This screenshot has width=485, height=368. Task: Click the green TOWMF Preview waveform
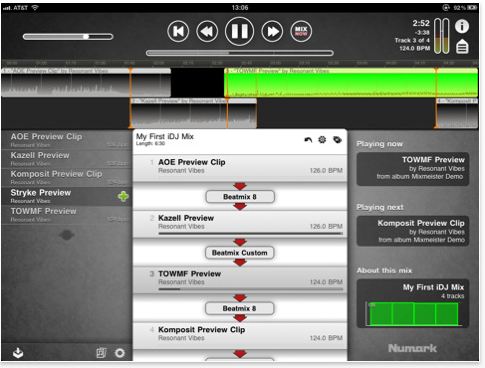[x=351, y=83]
